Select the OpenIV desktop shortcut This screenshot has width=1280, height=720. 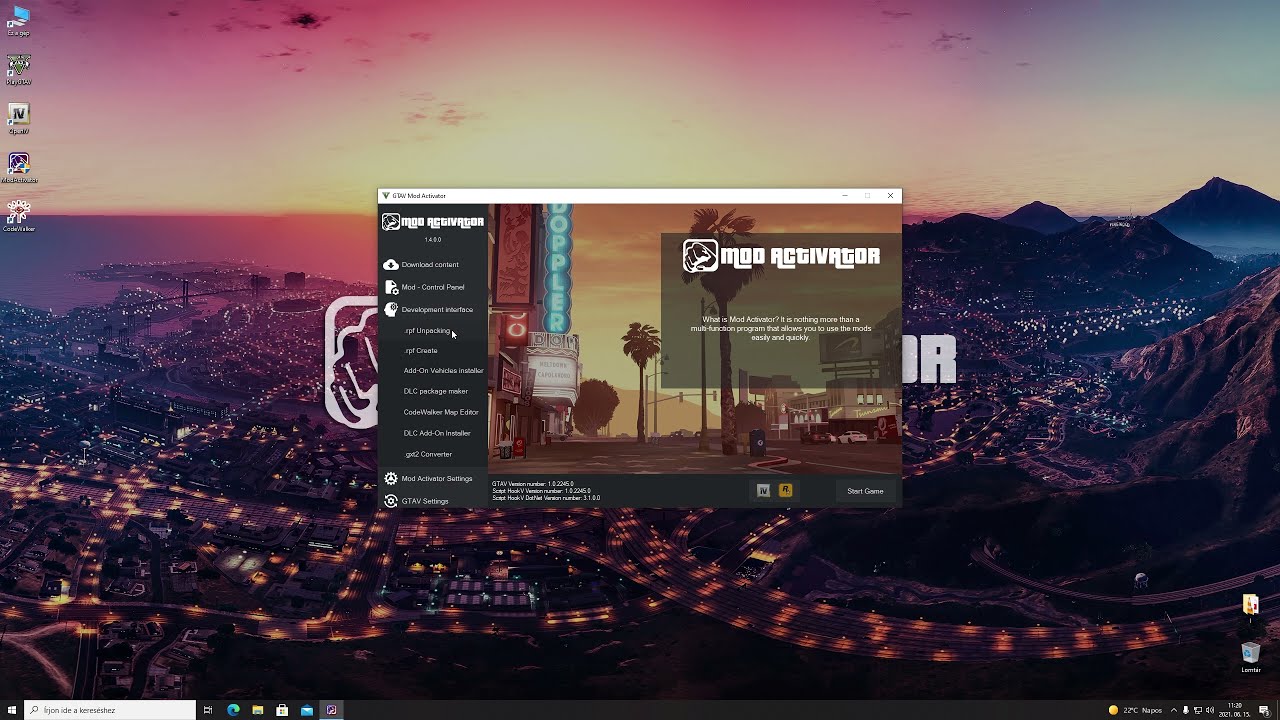pyautogui.click(x=18, y=118)
